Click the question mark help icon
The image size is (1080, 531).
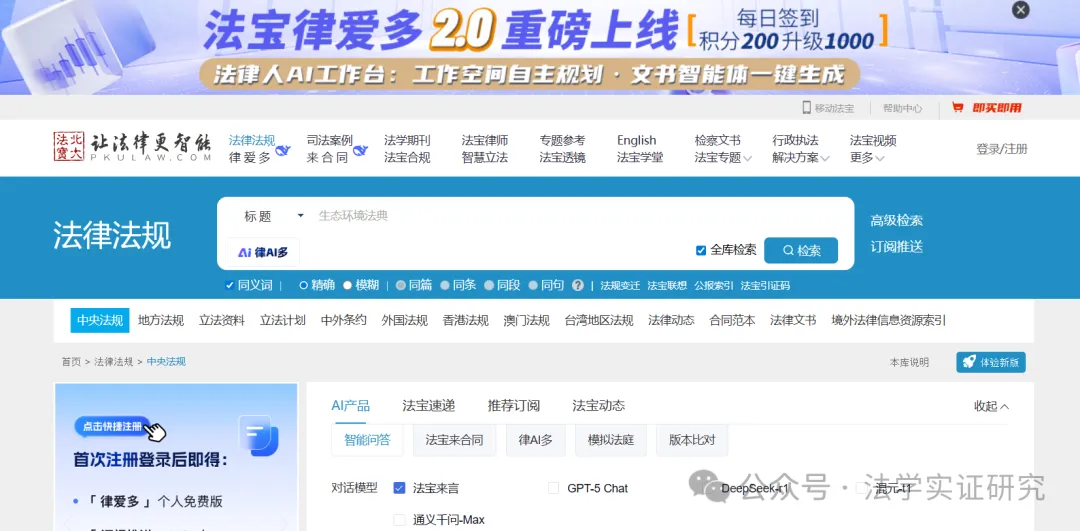(x=577, y=285)
